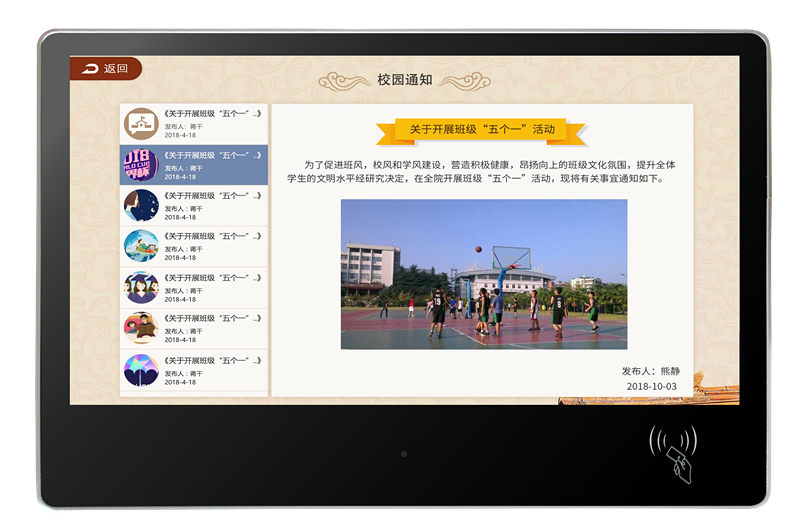Select the purple 2018 World Cup avatar
This screenshot has height=526, width=800.
tap(141, 165)
